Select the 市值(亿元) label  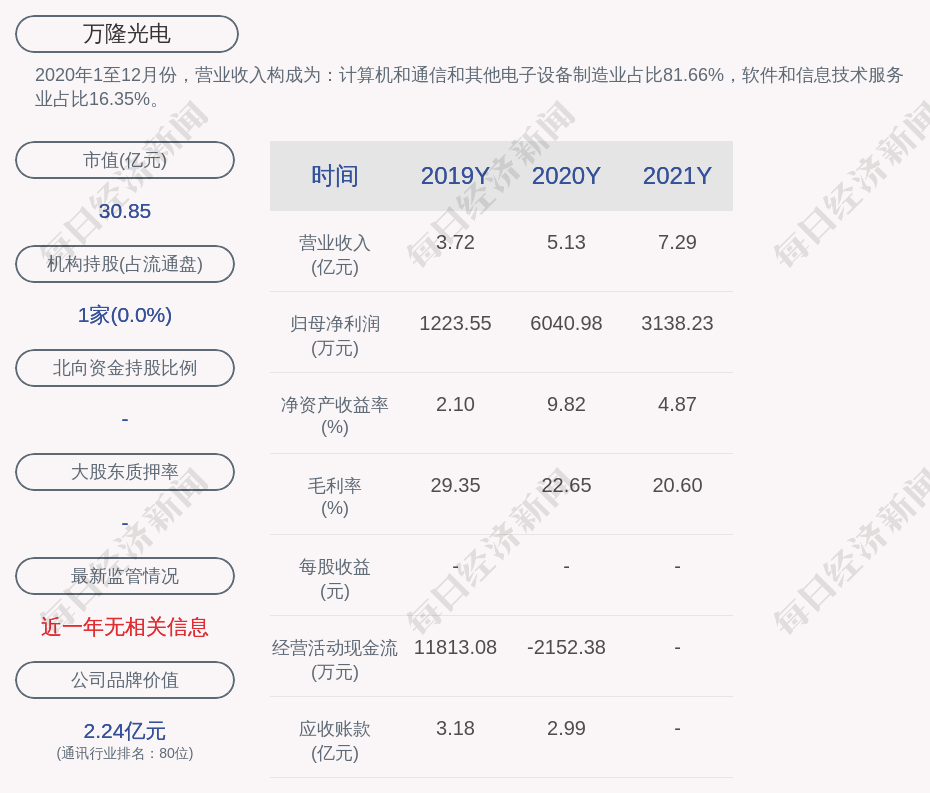125,160
